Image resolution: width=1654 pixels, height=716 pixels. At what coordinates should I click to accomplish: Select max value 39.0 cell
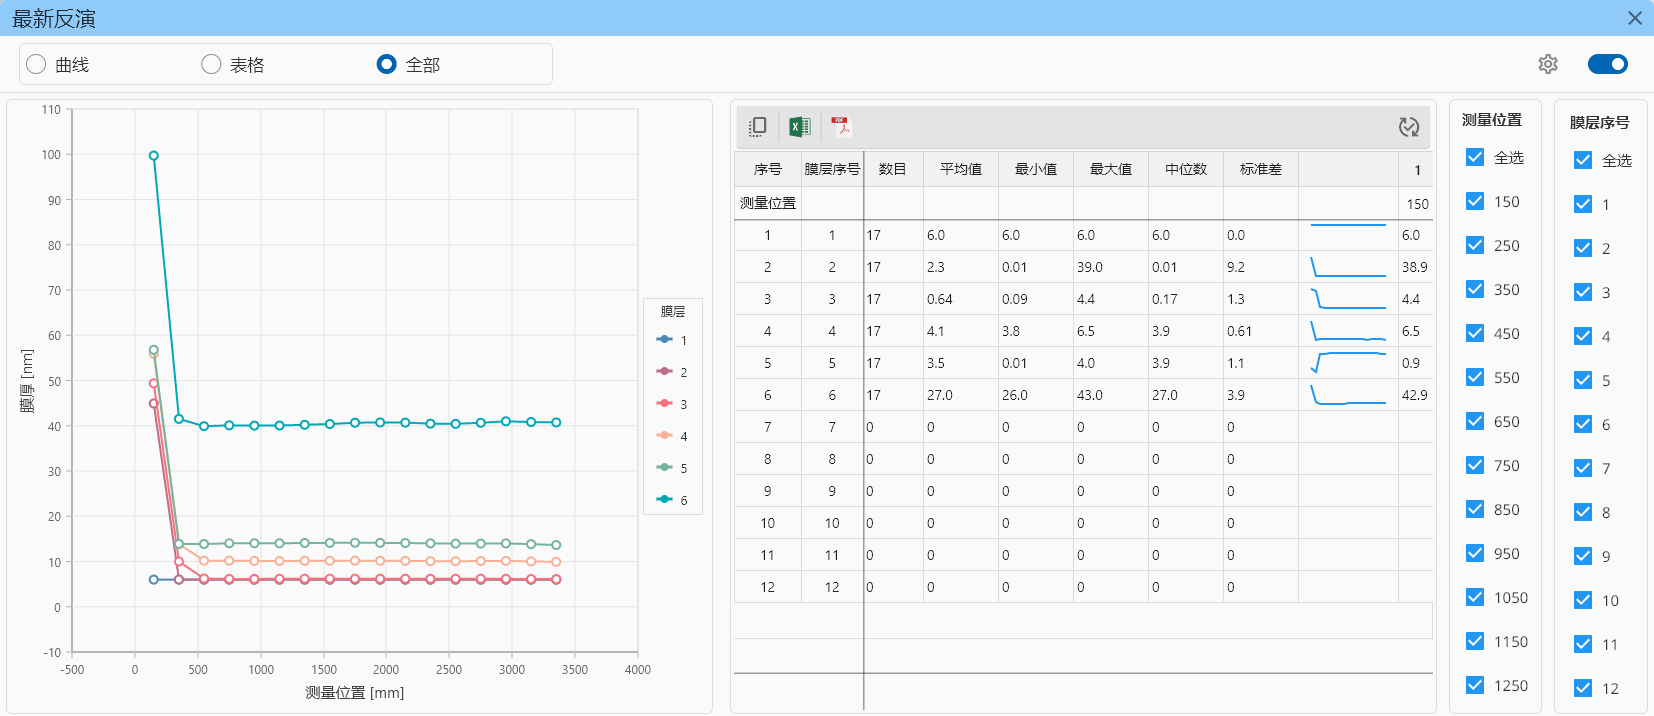point(1111,267)
